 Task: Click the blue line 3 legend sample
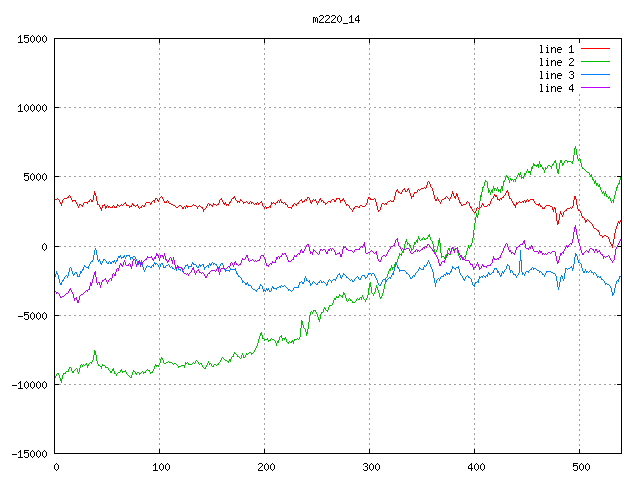(595, 75)
